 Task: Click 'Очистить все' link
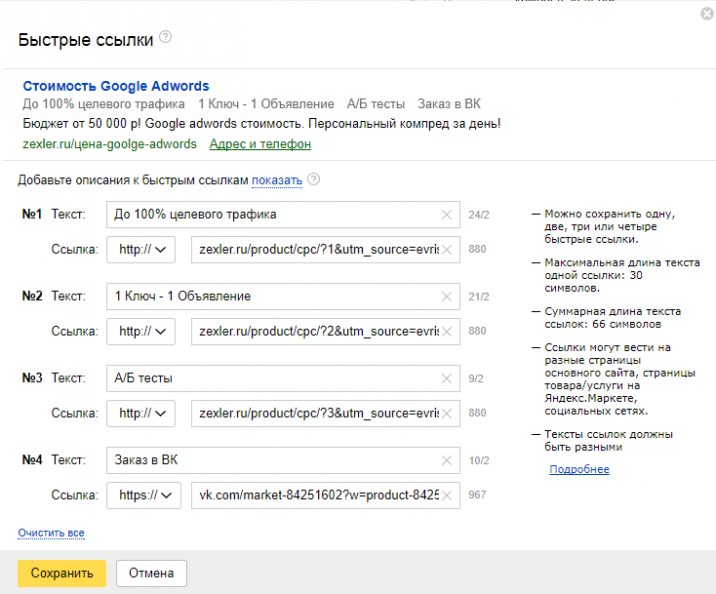tap(51, 533)
